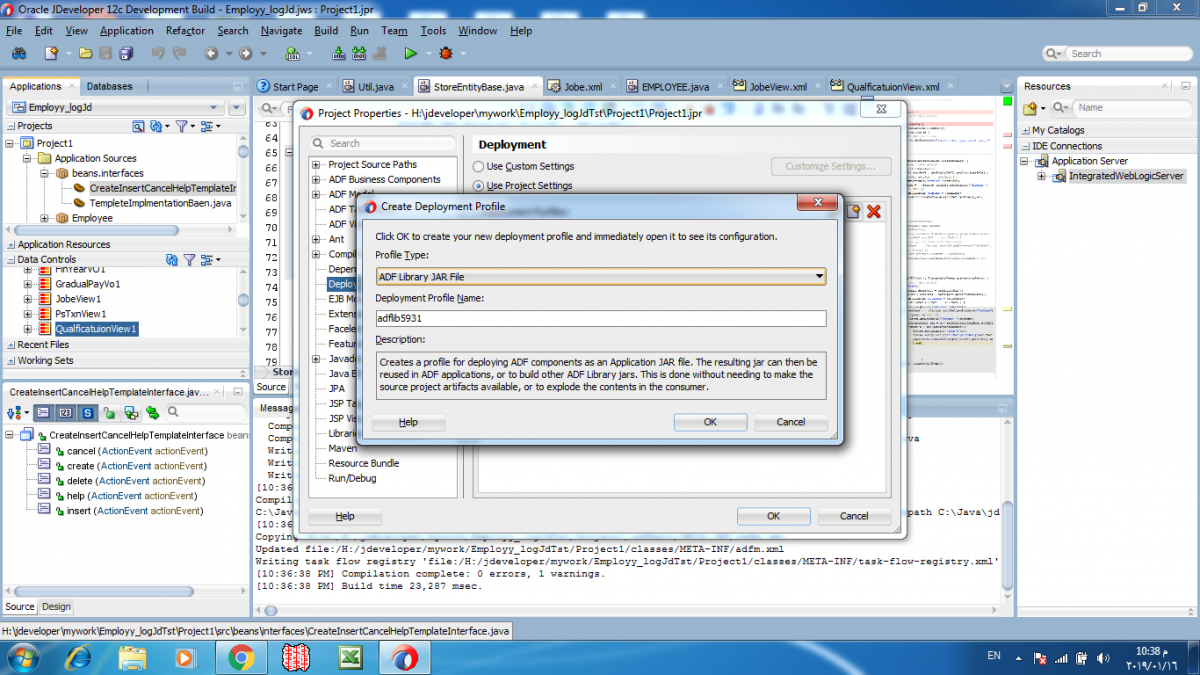Image resolution: width=1200 pixels, height=675 pixels.
Task: Click the red X delete profile icon
Action: pyautogui.click(x=873, y=211)
